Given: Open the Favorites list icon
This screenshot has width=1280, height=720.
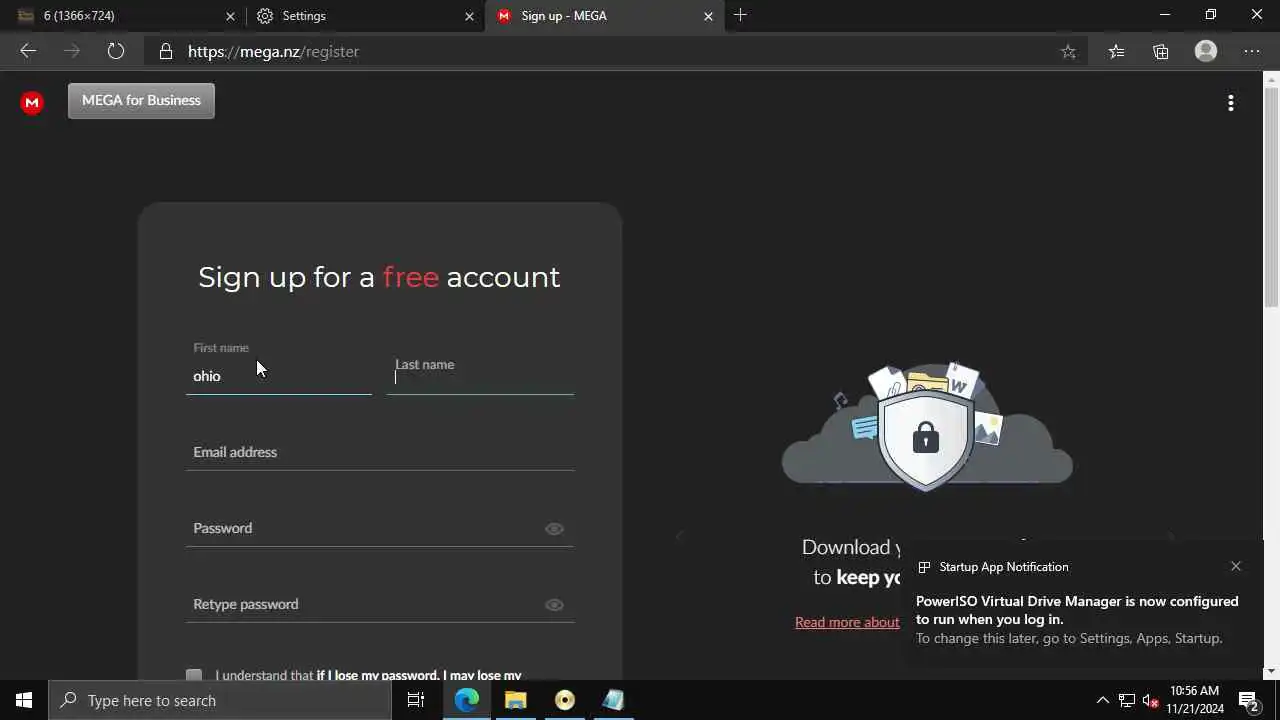Looking at the screenshot, I should [1116, 52].
